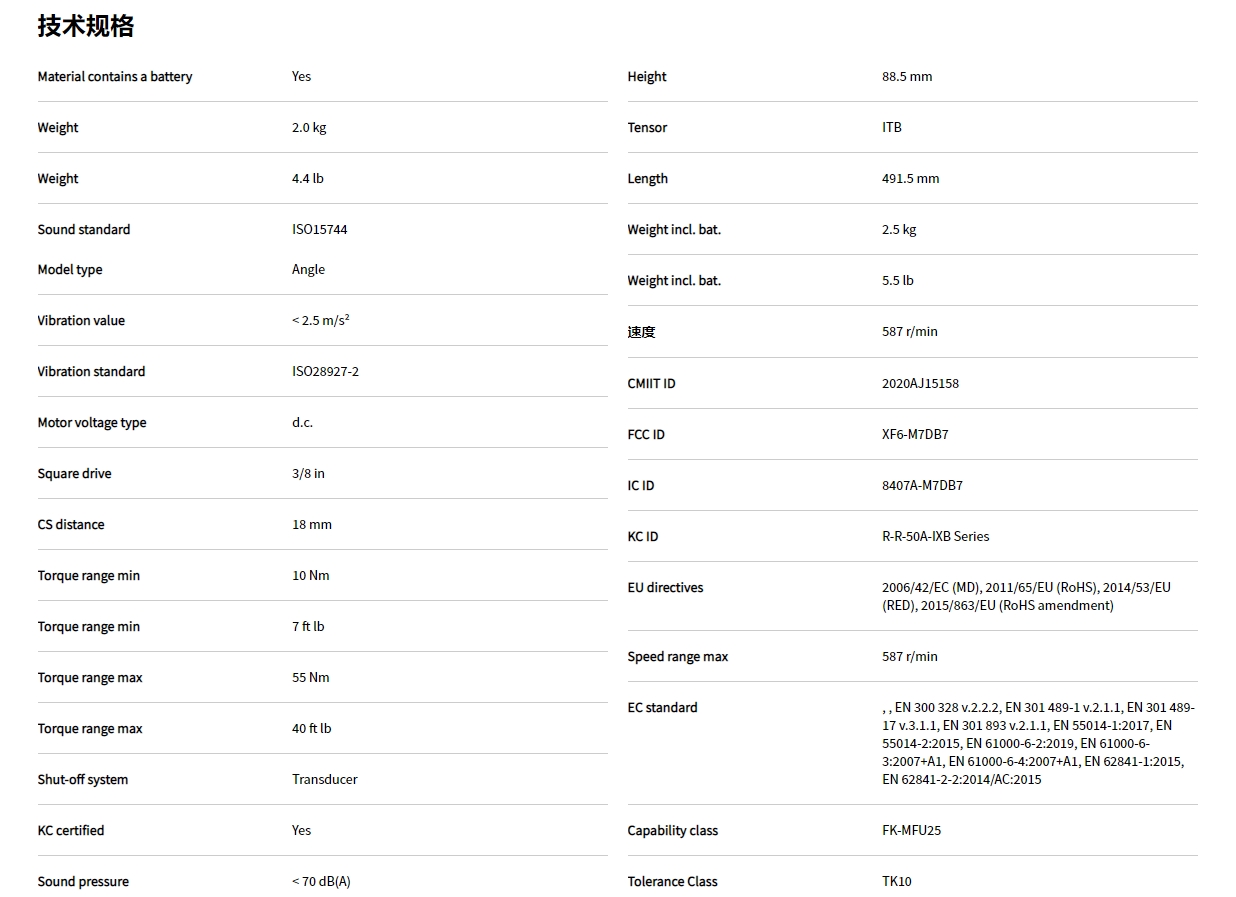This screenshot has height=897, width=1236.
Task: Click the ITB tensor value
Action: pos(891,127)
